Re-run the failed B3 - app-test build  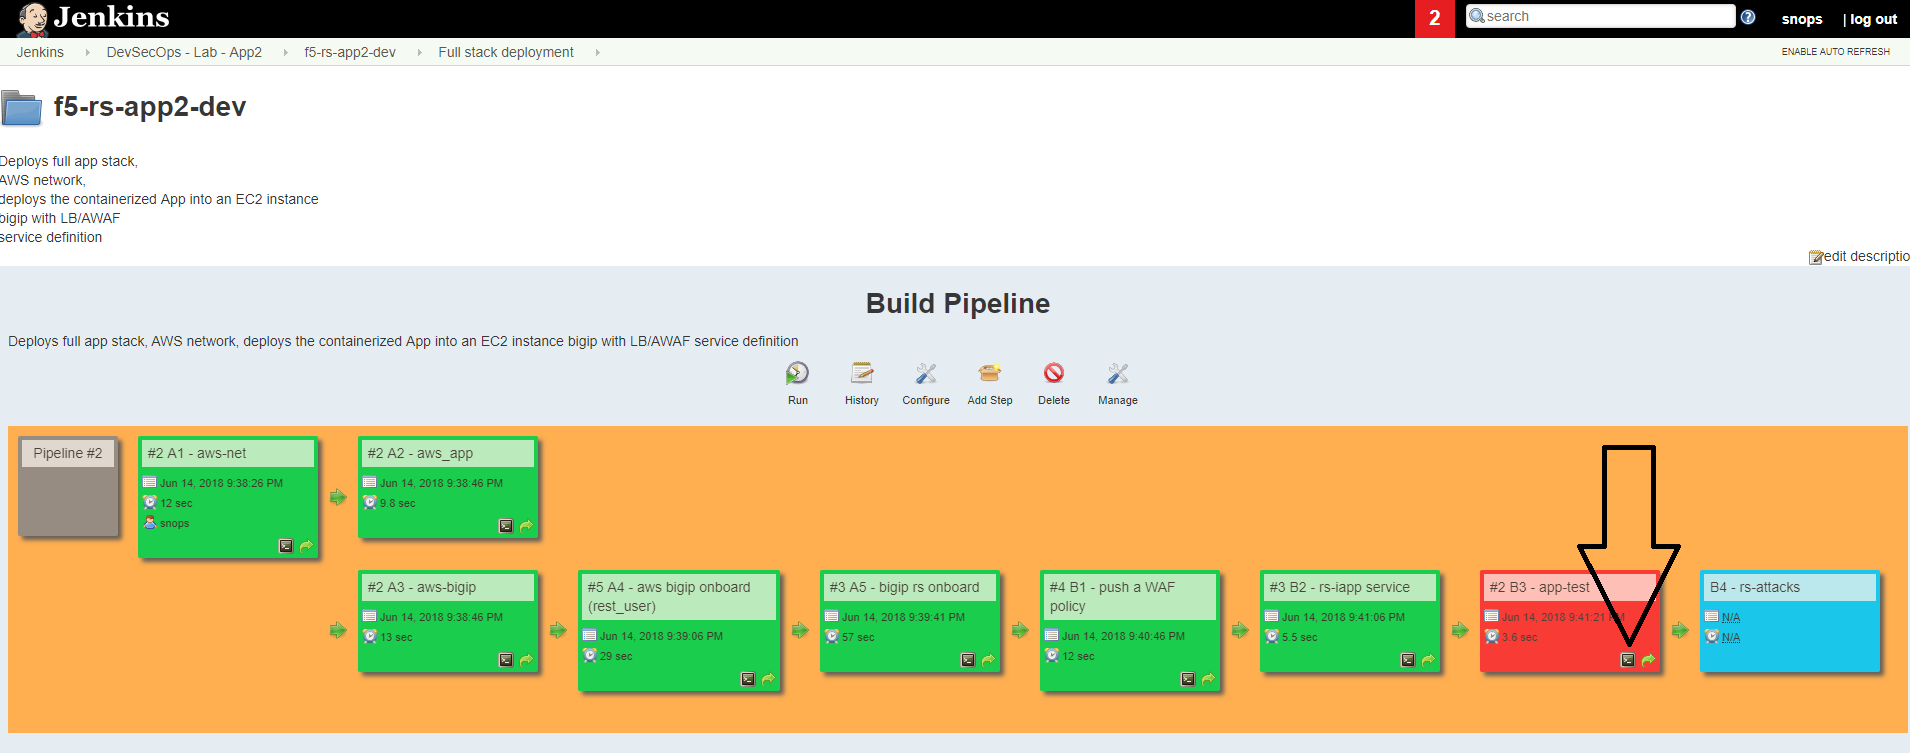click(x=1648, y=660)
